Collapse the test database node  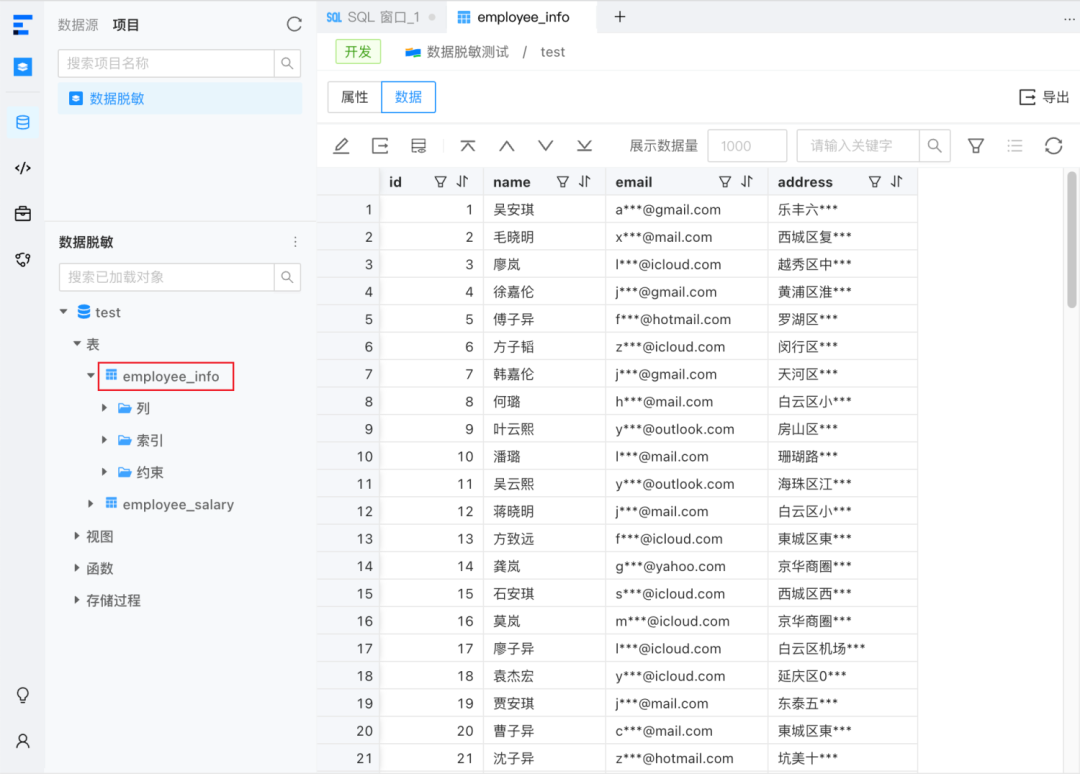point(63,312)
